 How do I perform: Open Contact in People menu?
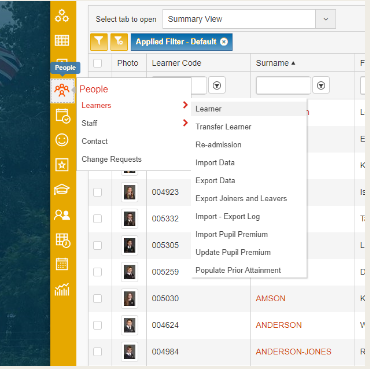click(95, 141)
